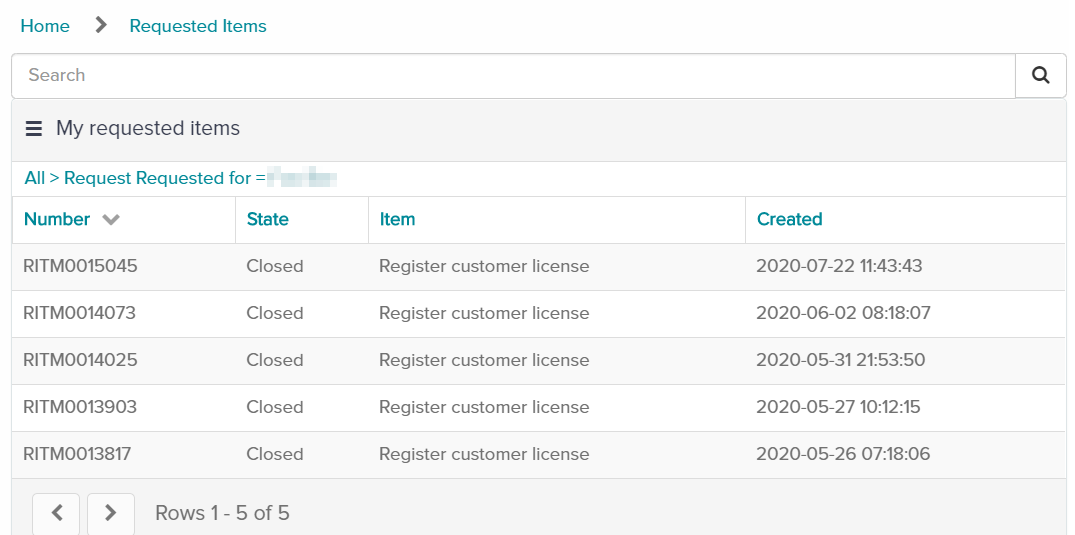The height and width of the screenshot is (535, 1075).
Task: Click the Request Requested for filter condition
Action: click(x=157, y=178)
